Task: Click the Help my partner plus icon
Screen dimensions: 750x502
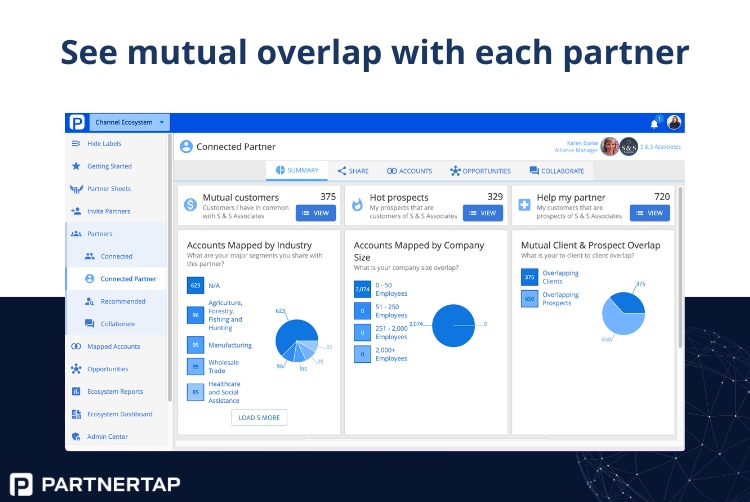Action: [524, 205]
